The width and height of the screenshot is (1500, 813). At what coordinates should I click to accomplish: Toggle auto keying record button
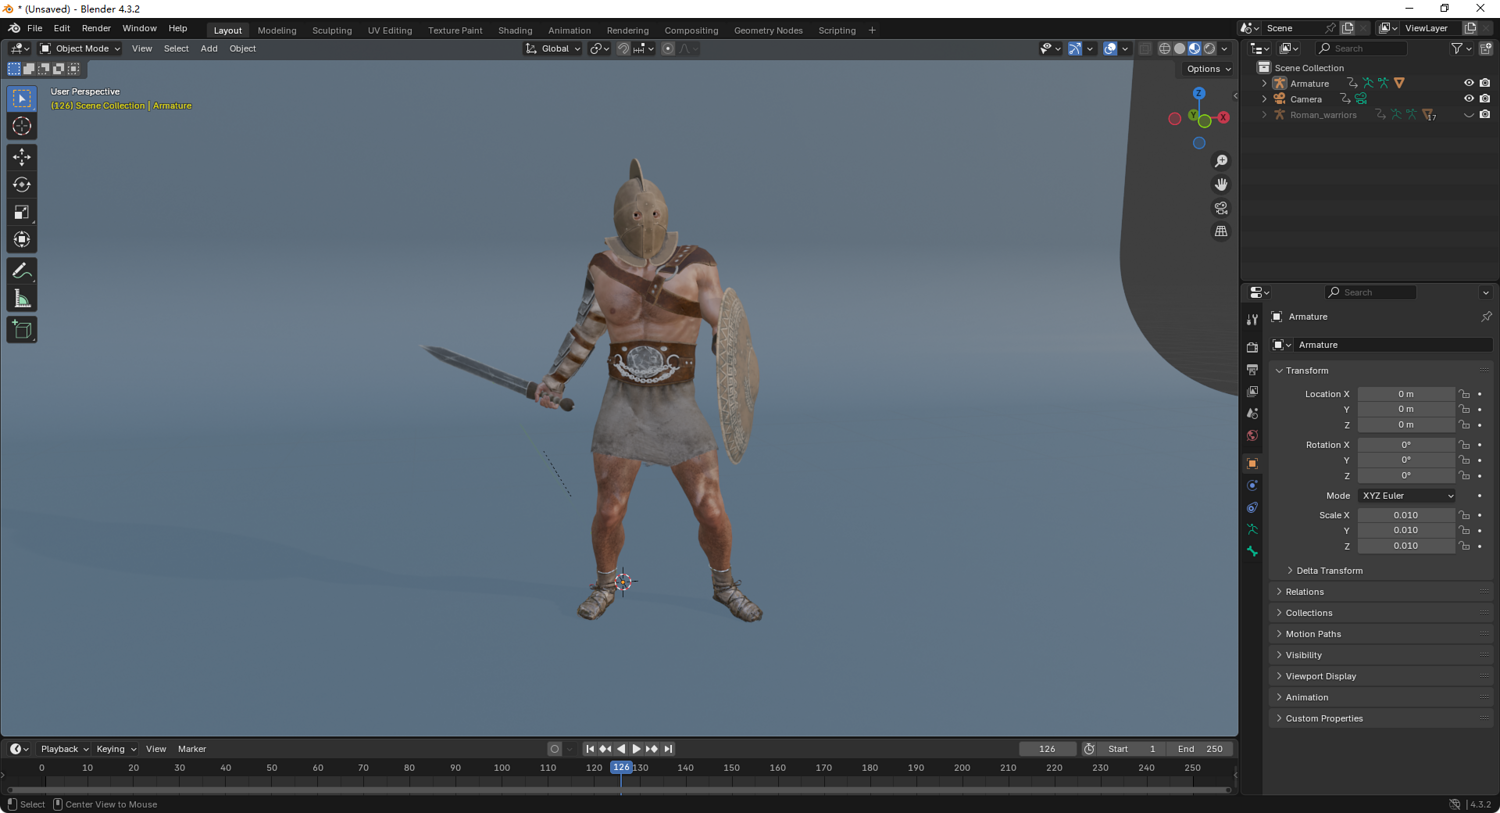(x=555, y=749)
